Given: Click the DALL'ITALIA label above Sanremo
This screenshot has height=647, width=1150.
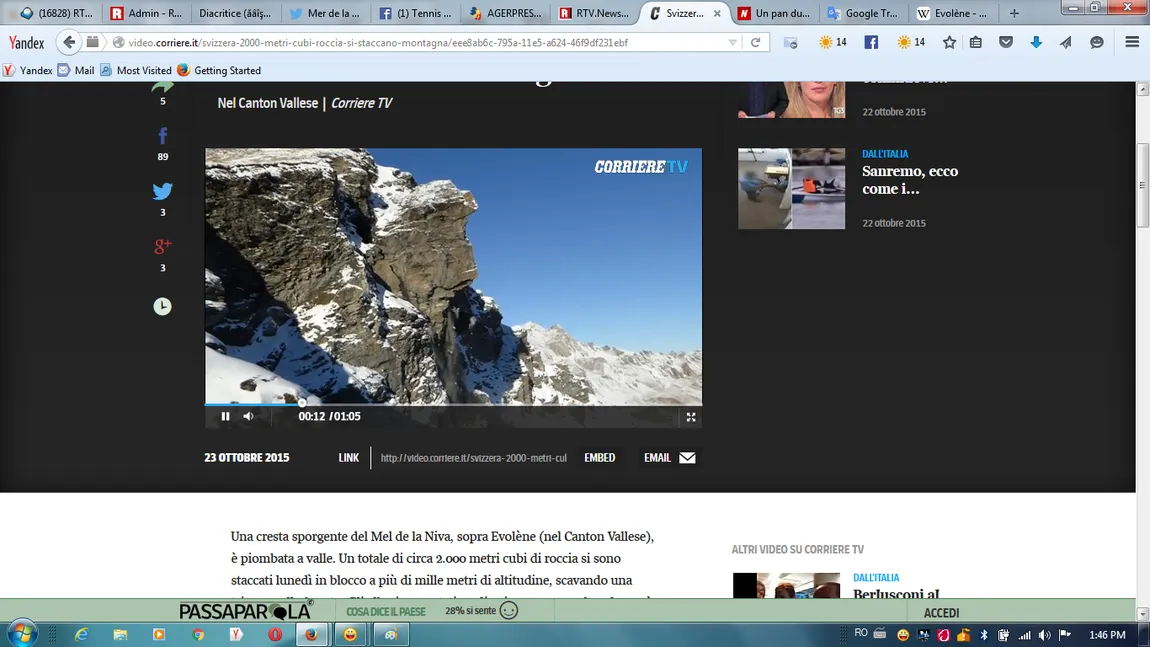Looking at the screenshot, I should [885, 154].
